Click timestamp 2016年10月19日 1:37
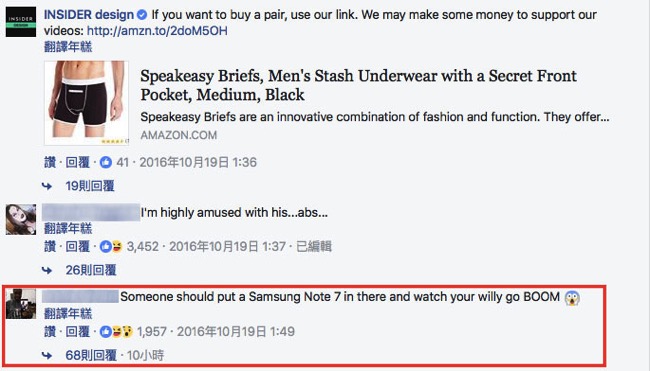Viewport: 650px width, 371px height. (x=227, y=247)
